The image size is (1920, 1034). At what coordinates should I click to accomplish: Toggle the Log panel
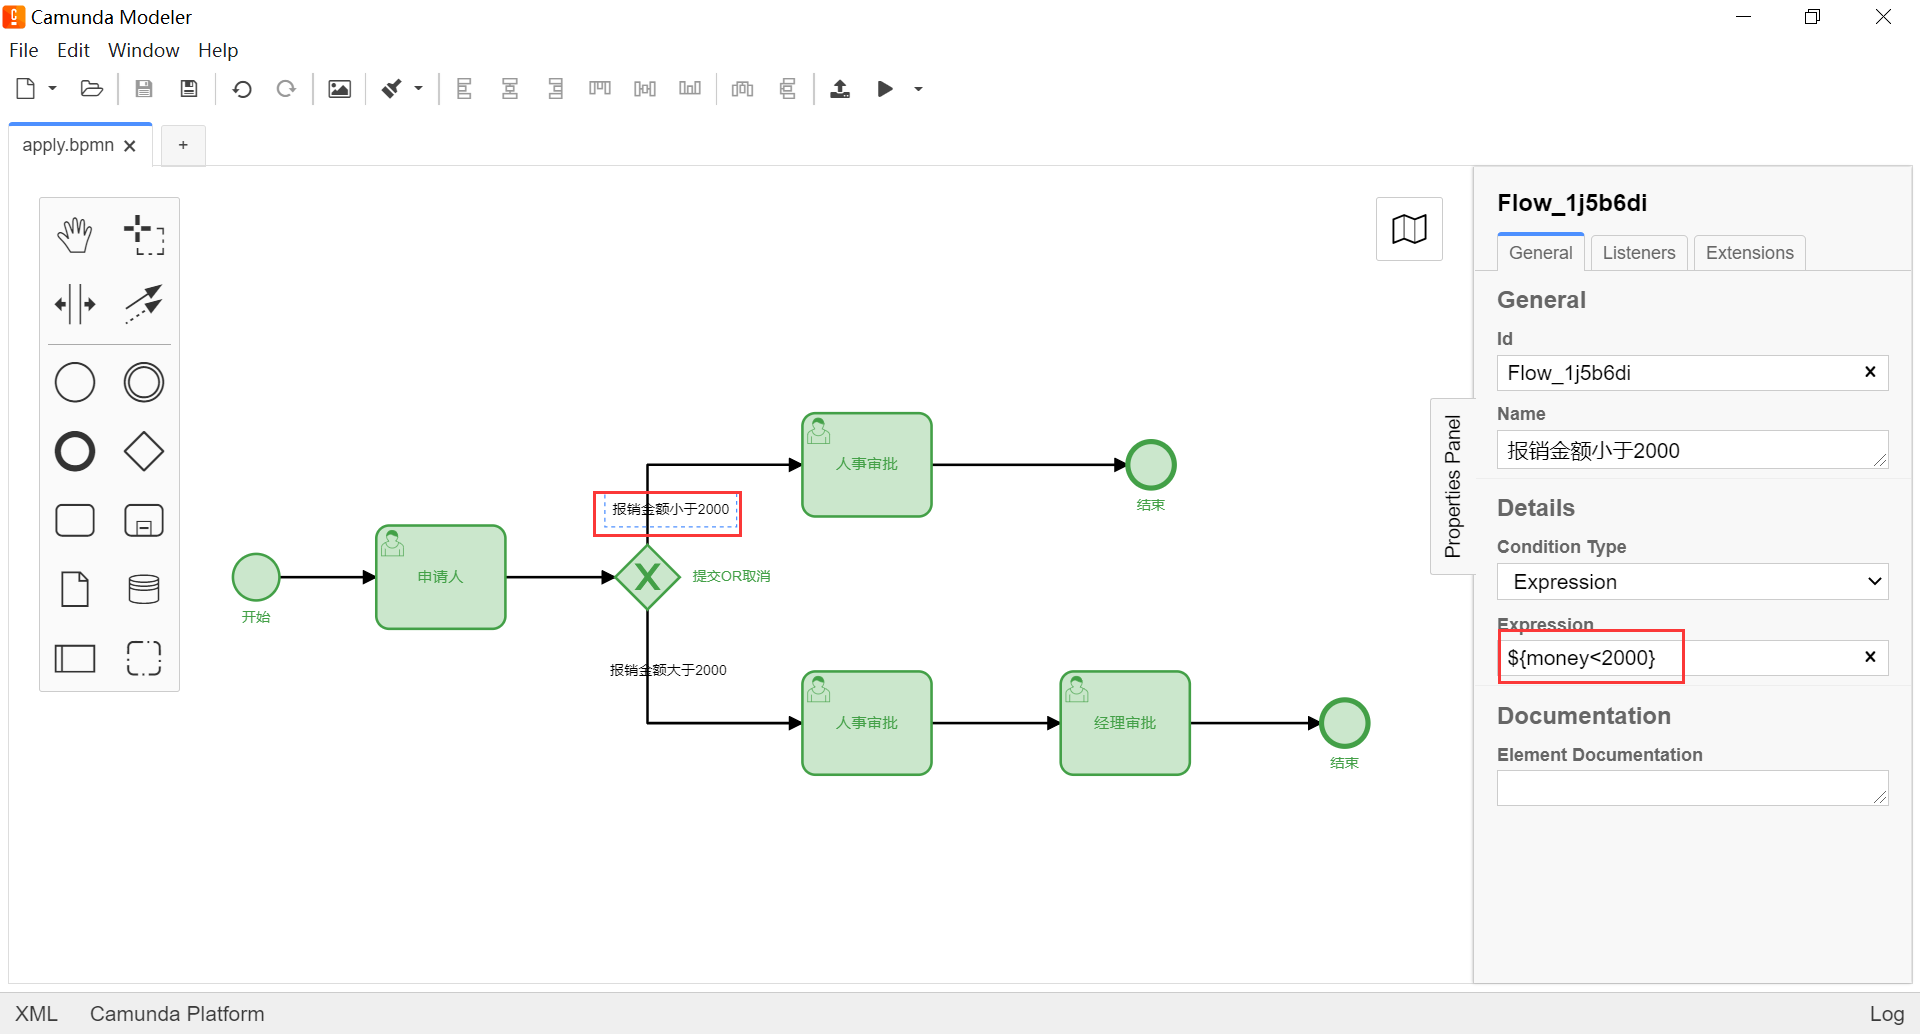1887,1014
